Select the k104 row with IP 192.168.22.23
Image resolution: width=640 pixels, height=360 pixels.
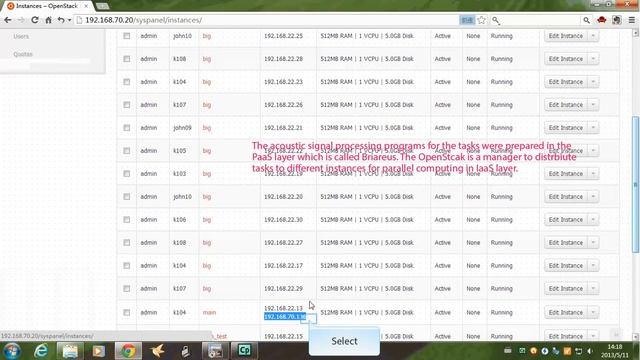127,82
